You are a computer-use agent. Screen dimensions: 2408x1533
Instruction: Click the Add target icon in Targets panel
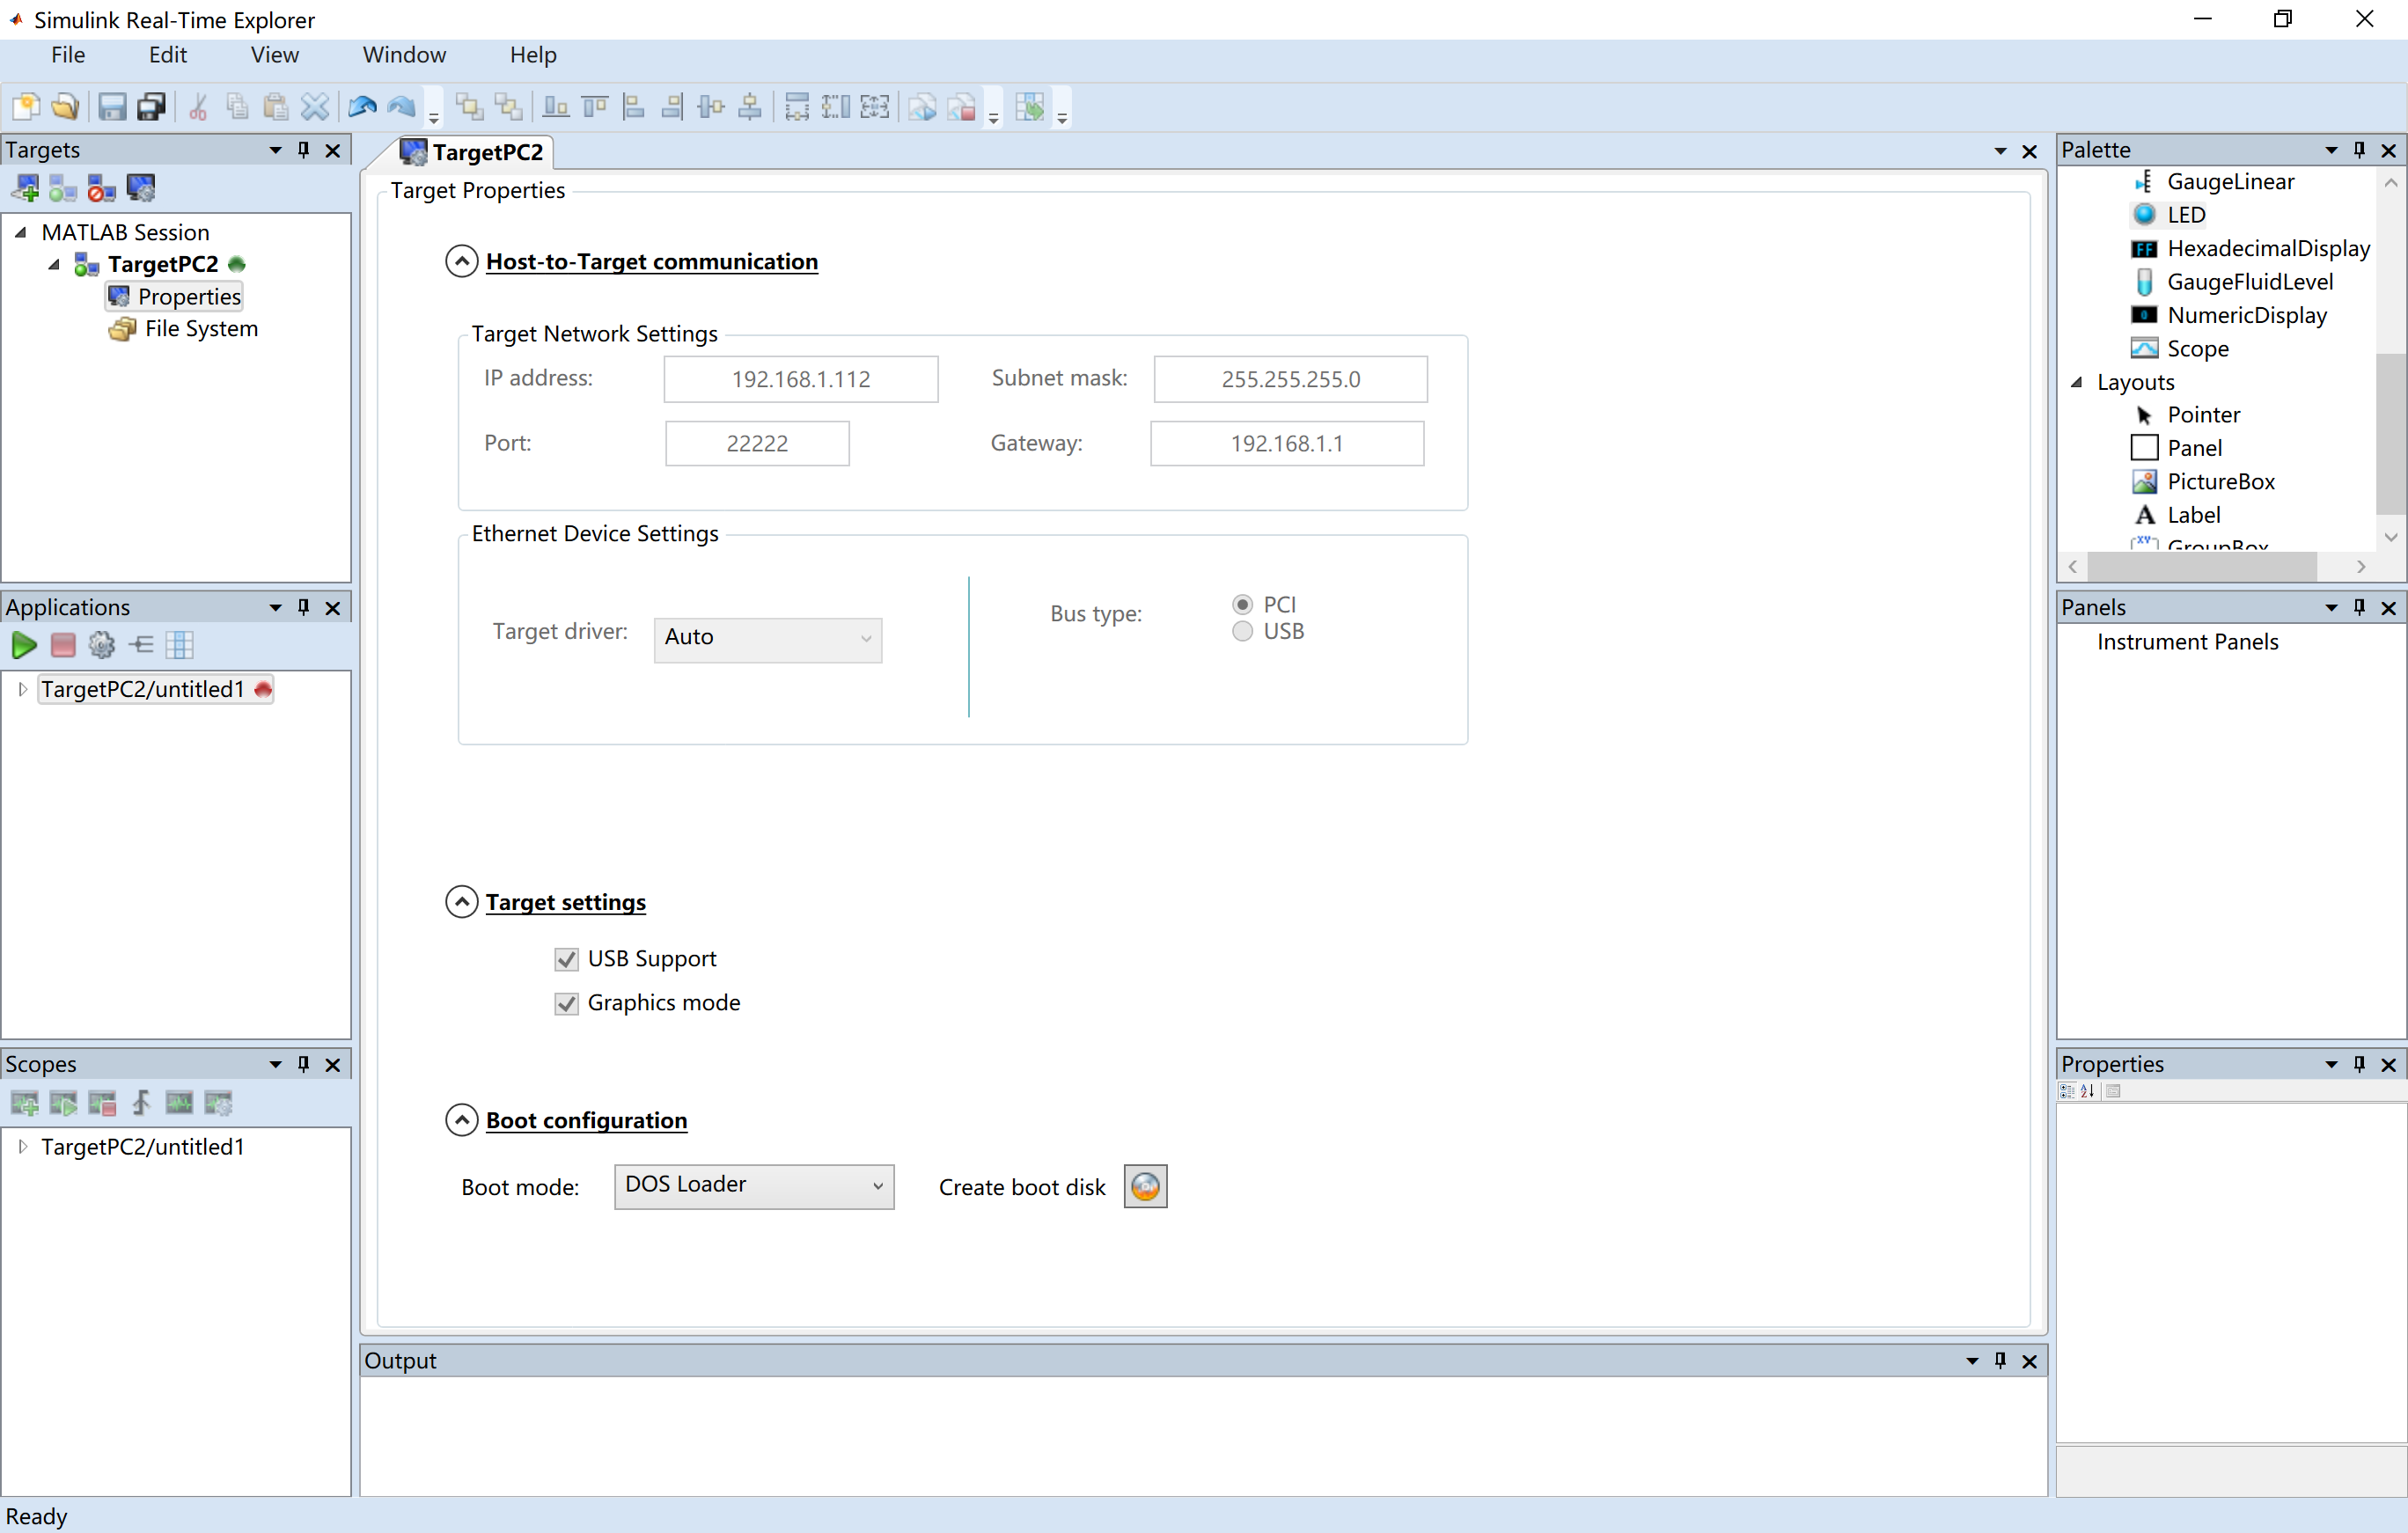pos(25,187)
